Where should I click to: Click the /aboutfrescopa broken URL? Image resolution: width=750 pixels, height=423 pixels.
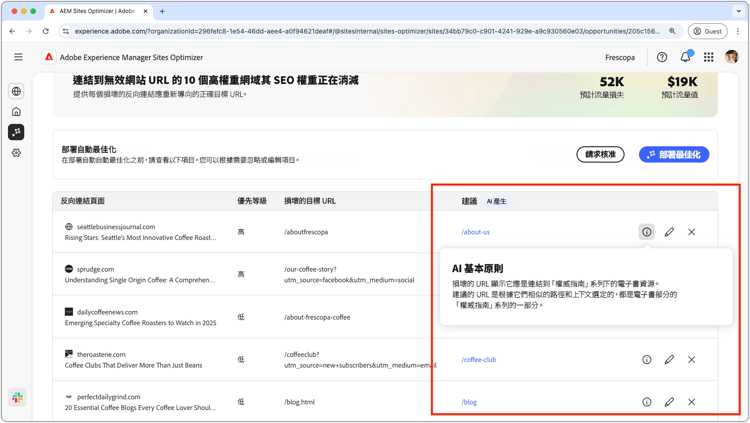(306, 232)
